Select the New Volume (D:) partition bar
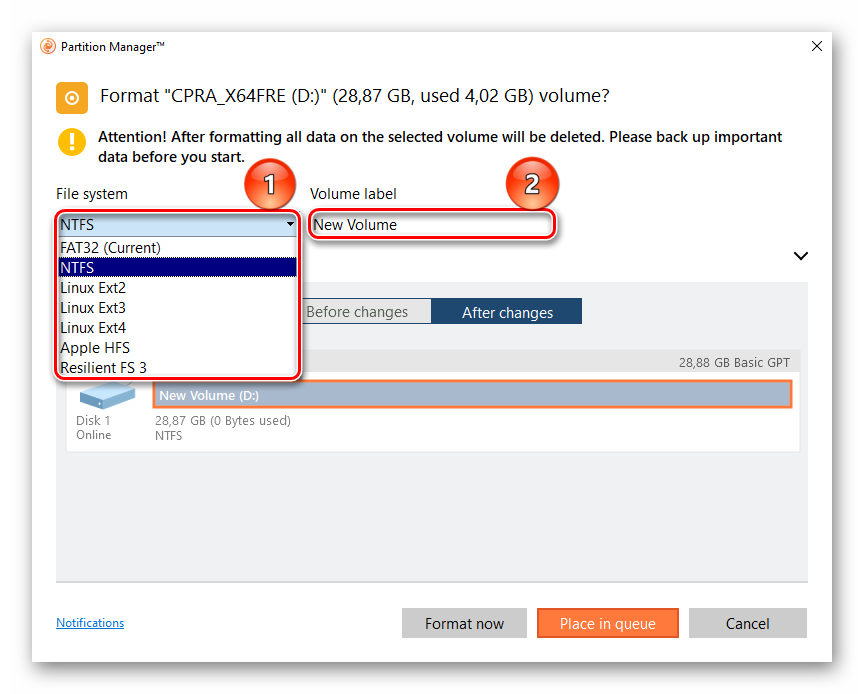 pyautogui.click(x=471, y=395)
